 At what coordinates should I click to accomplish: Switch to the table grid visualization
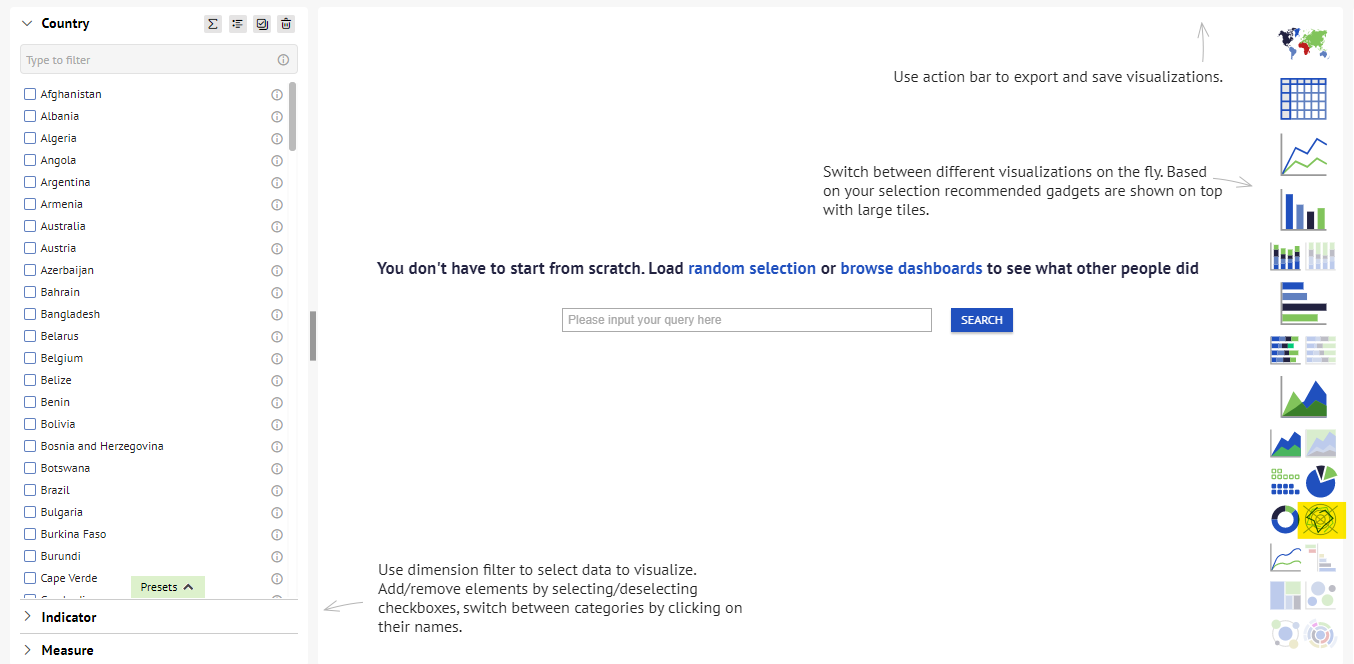pos(1303,99)
